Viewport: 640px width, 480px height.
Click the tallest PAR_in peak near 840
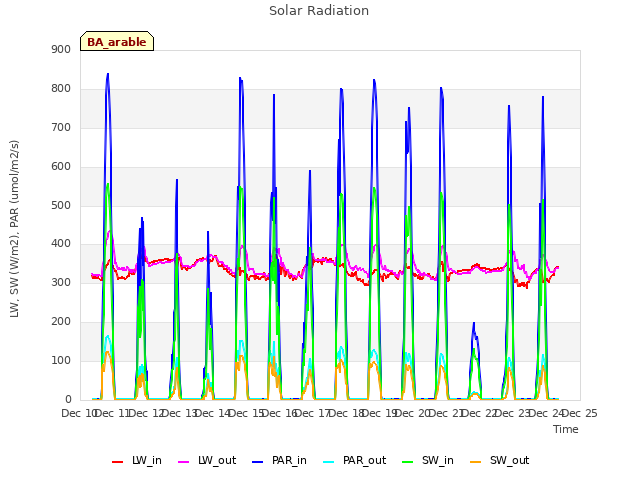(x=108, y=74)
